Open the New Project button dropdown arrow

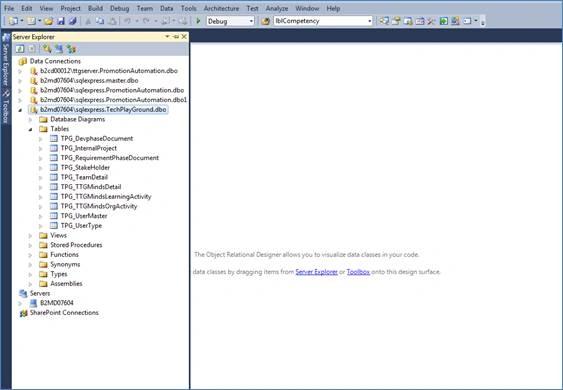22,21
